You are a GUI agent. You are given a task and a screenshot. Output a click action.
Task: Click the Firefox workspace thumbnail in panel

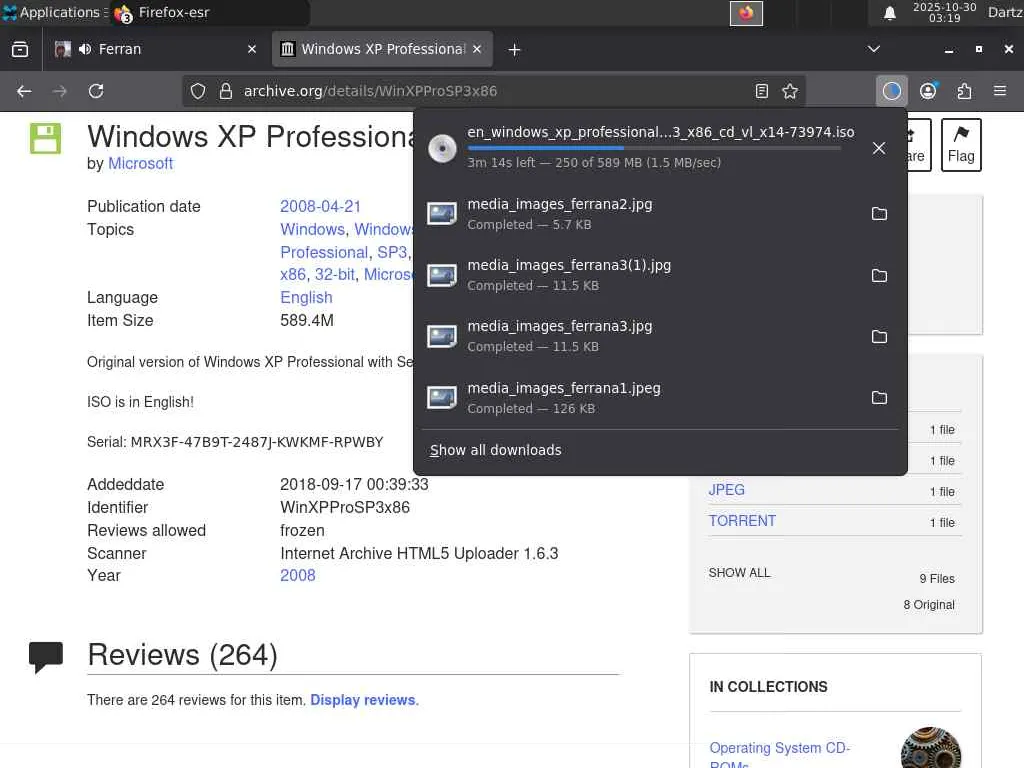point(746,13)
